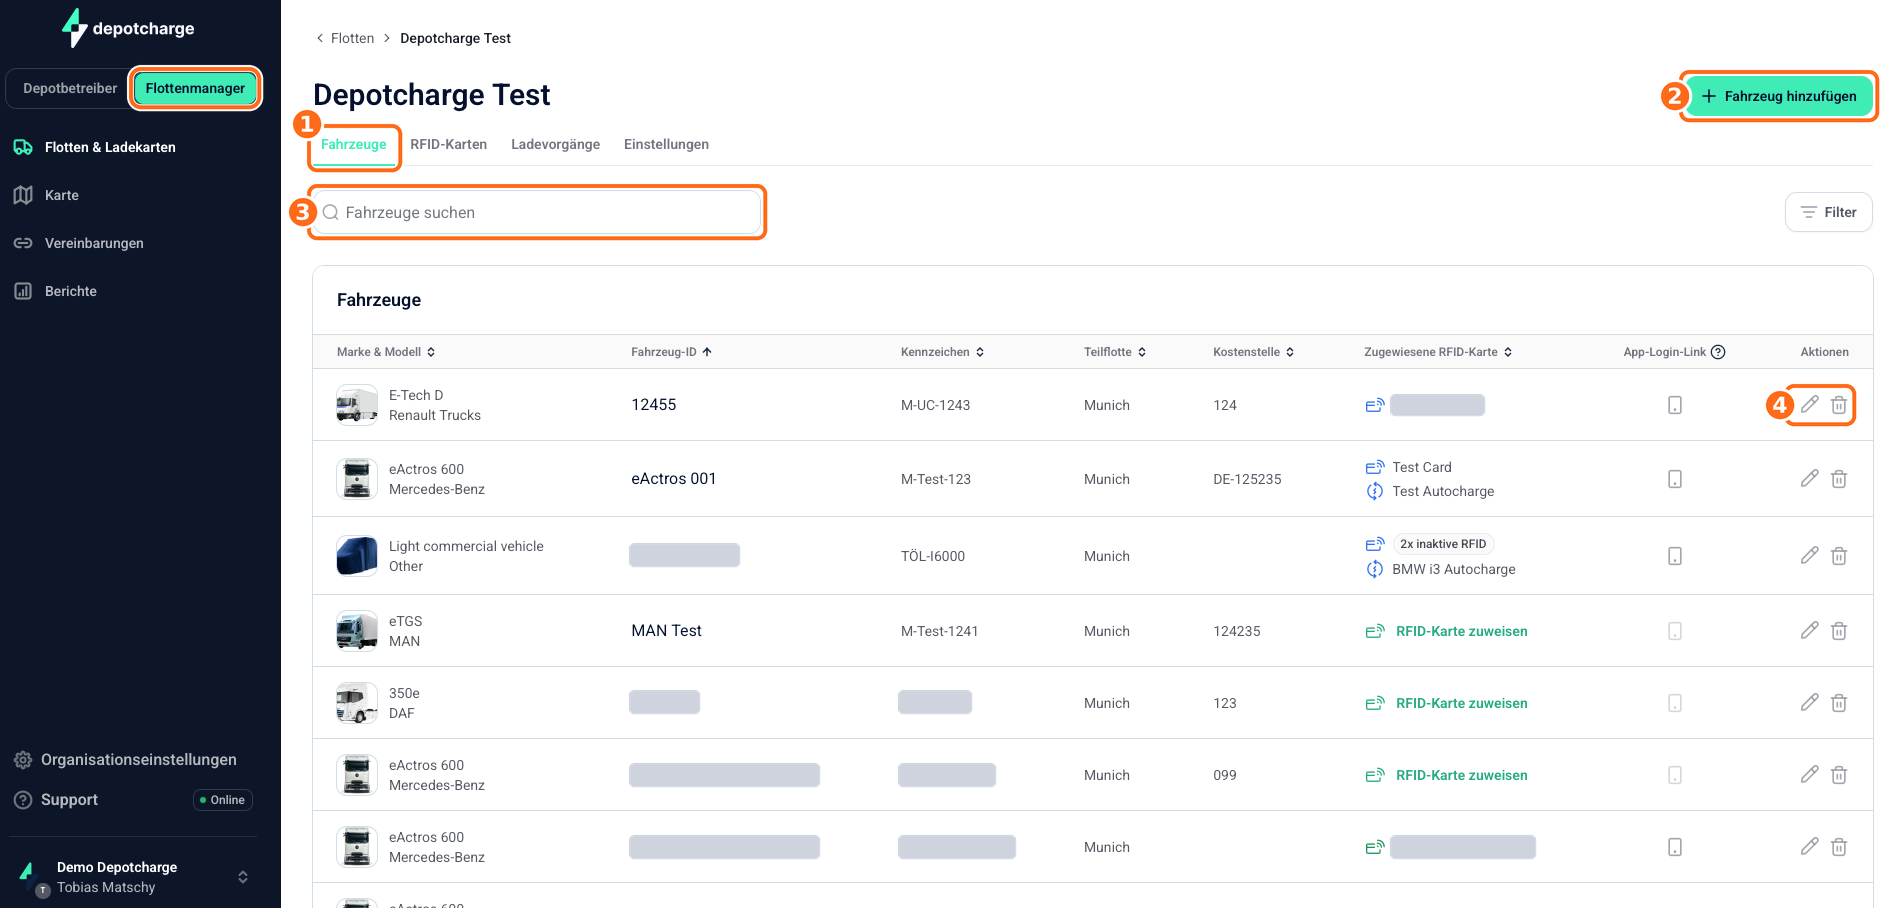The image size is (1897, 908).
Task: Open the Filter button
Action: (1828, 212)
